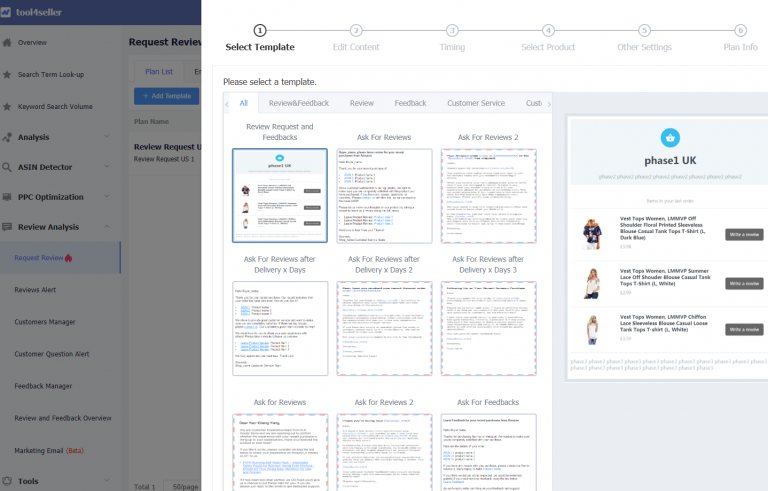Choose the Ask For Reviews template thumbnail
Viewport: 768px width, 491px height.
[384, 196]
